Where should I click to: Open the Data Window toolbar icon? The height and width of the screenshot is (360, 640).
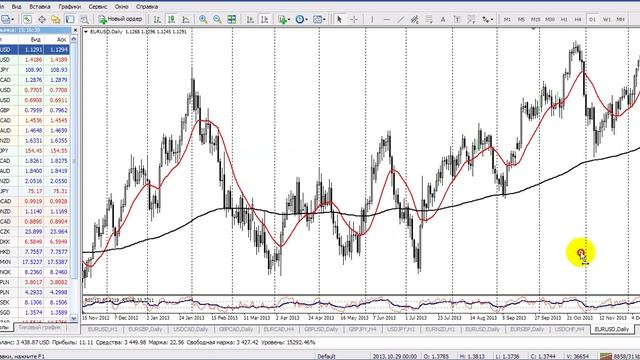[42, 19]
